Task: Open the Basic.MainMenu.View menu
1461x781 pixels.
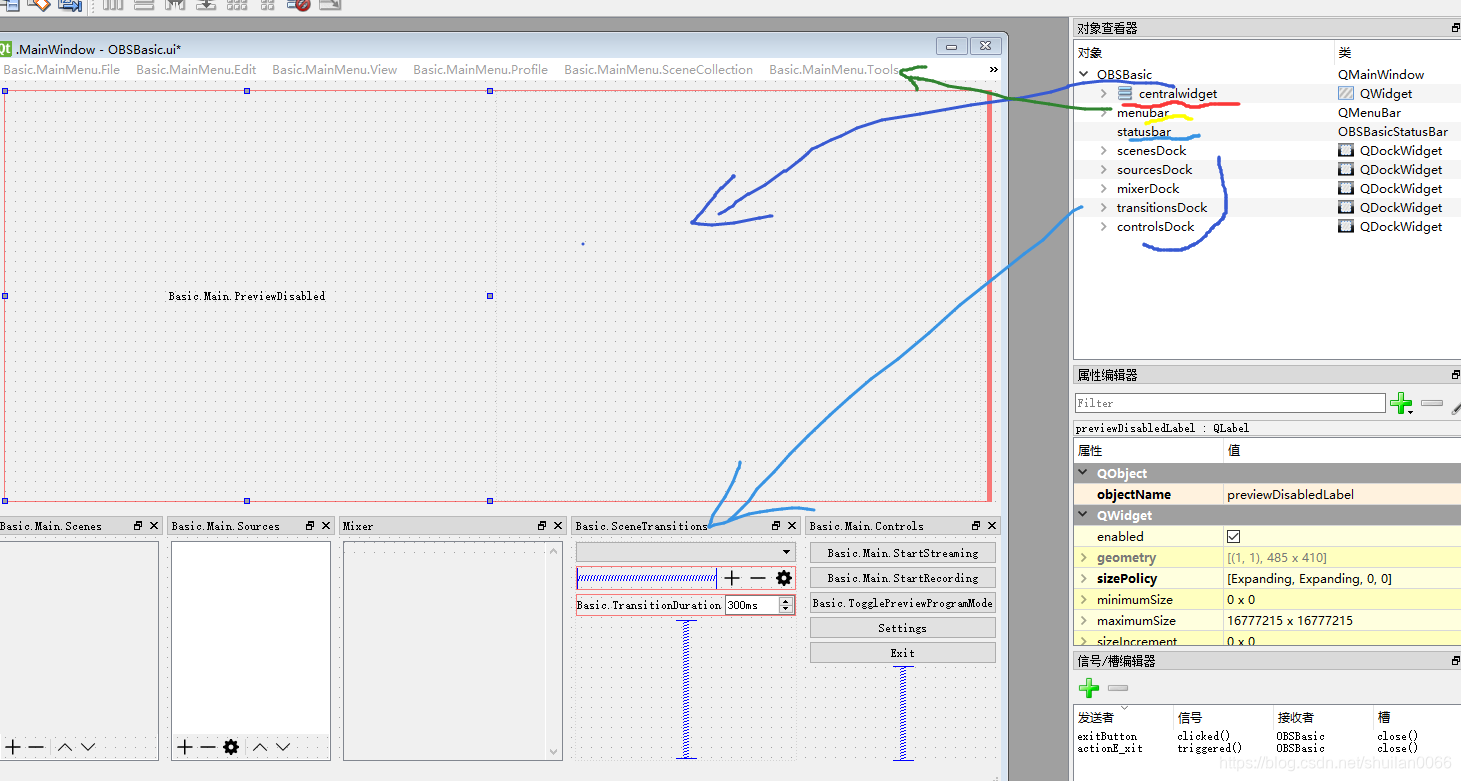Action: (335, 70)
